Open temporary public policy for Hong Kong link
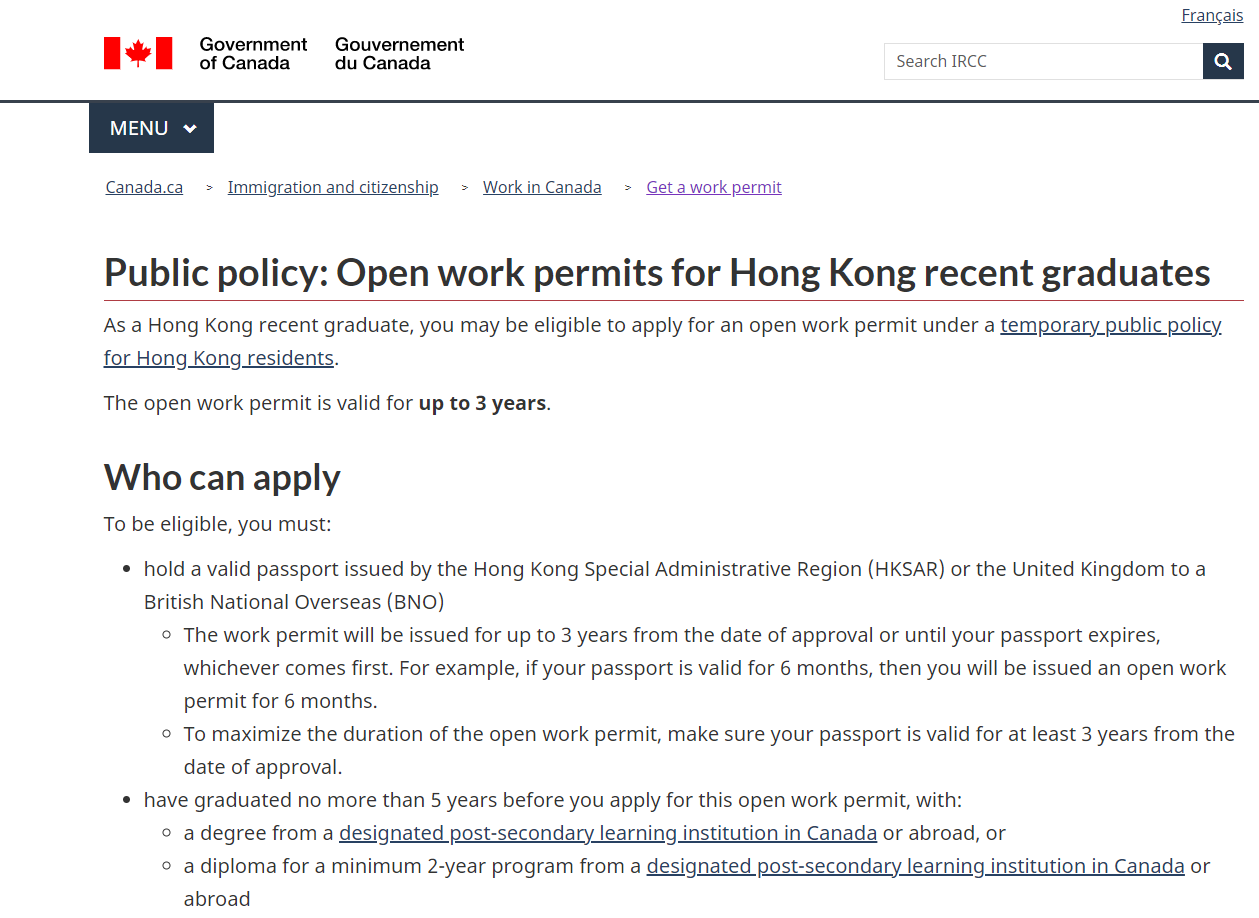 point(663,341)
